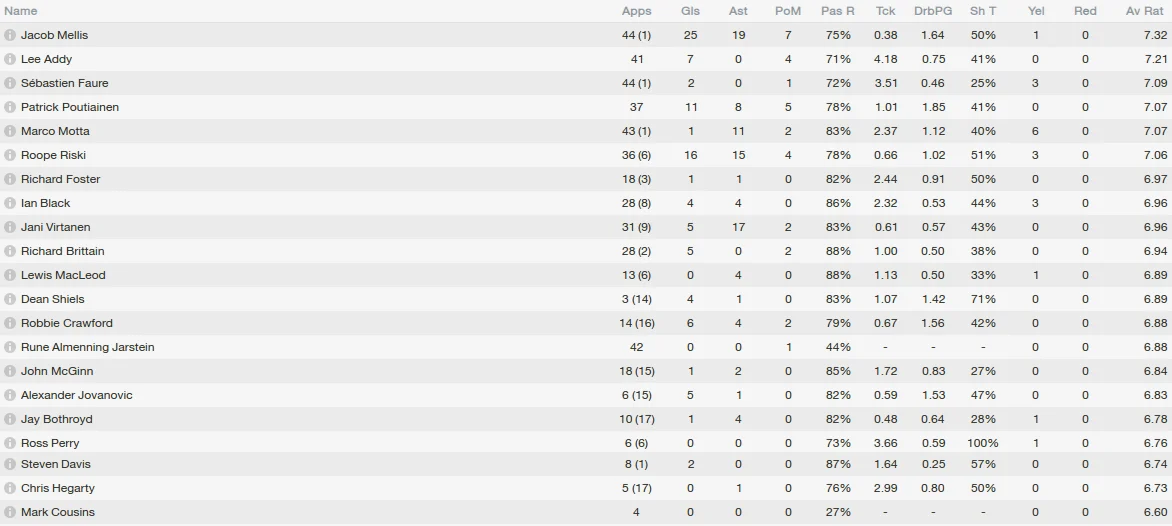Click info icon beside Roope Riski
Viewport: 1172px width, 526px height.
point(10,155)
